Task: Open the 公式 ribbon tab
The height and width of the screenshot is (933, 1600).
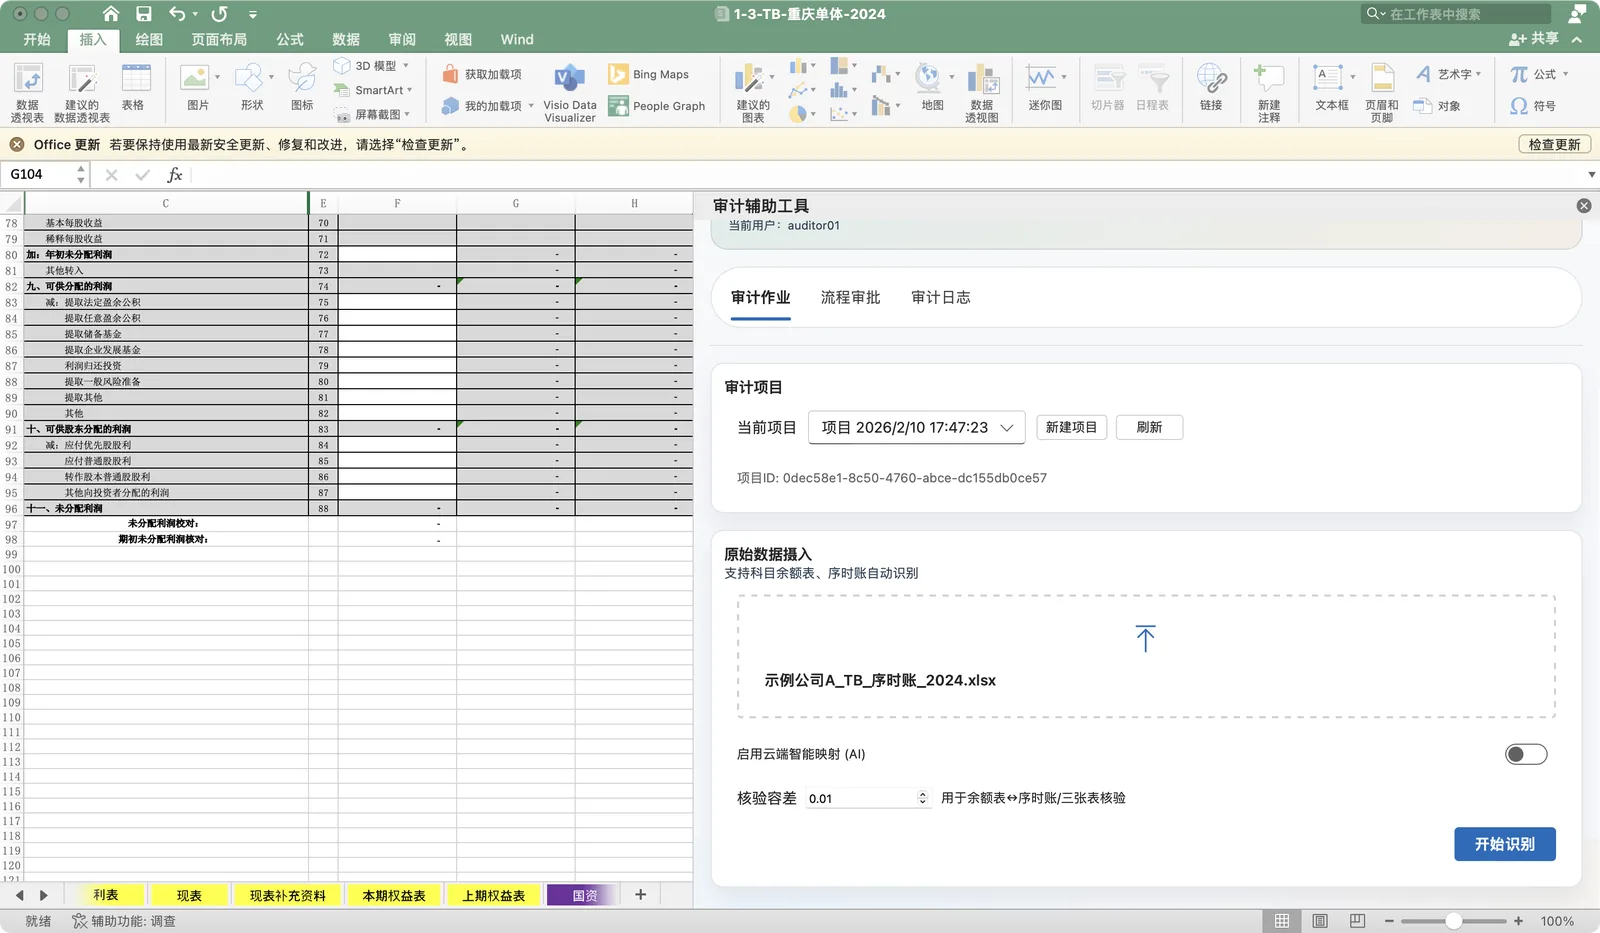Action: tap(290, 39)
